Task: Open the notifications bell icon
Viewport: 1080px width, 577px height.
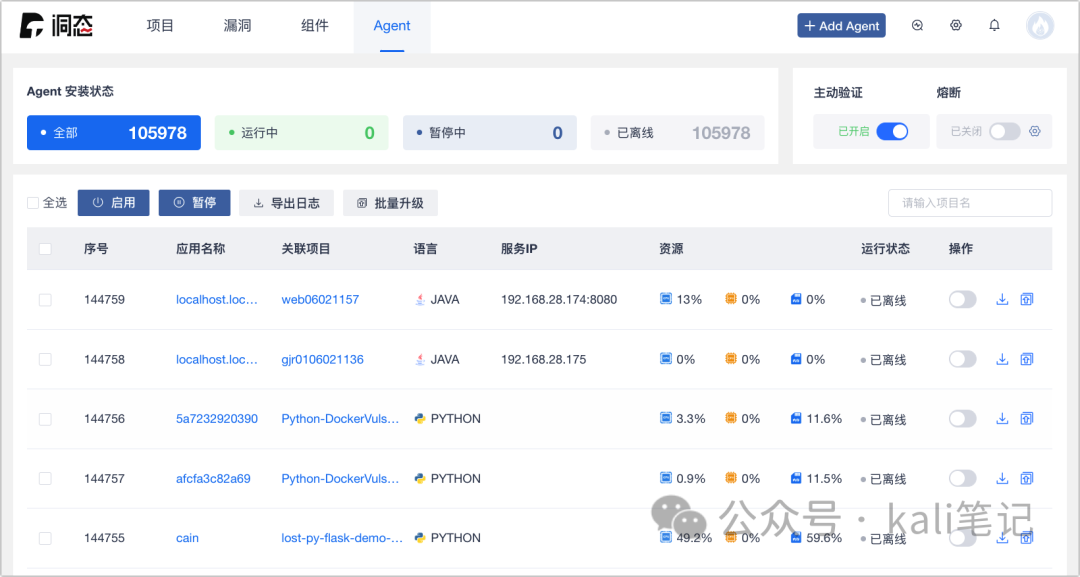Action: (994, 25)
